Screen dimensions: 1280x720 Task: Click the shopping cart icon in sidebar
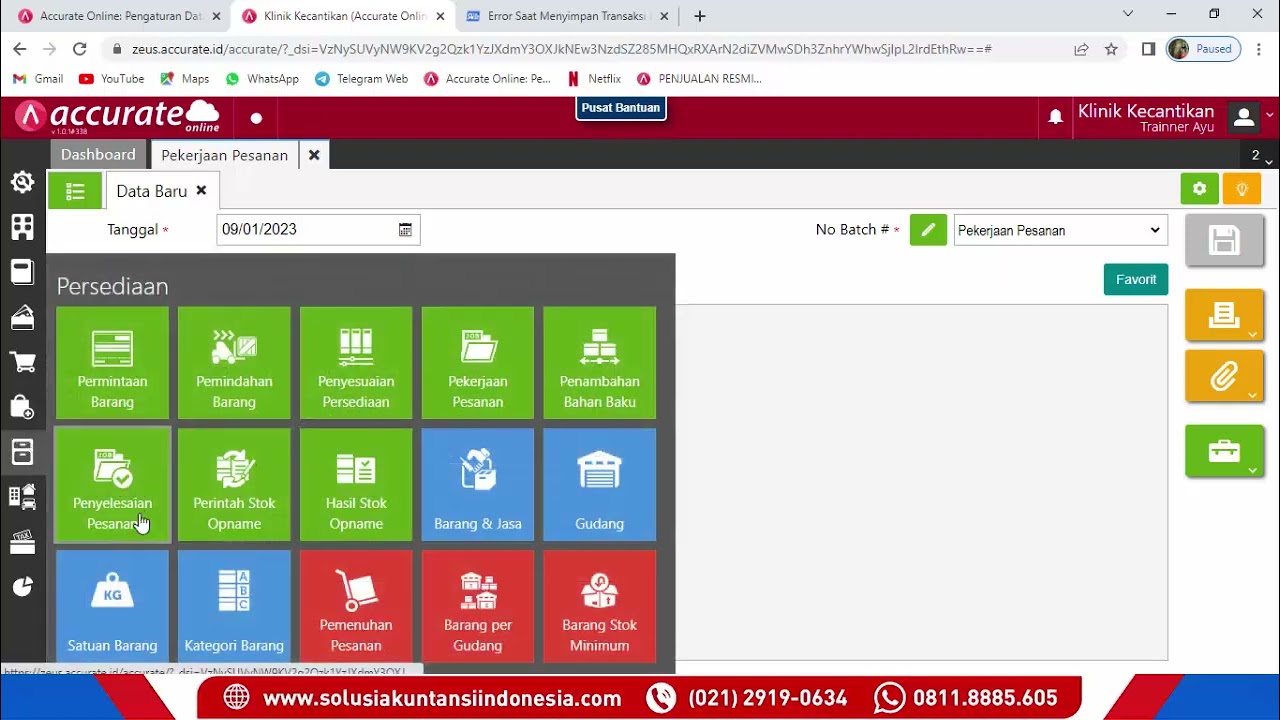(22, 362)
